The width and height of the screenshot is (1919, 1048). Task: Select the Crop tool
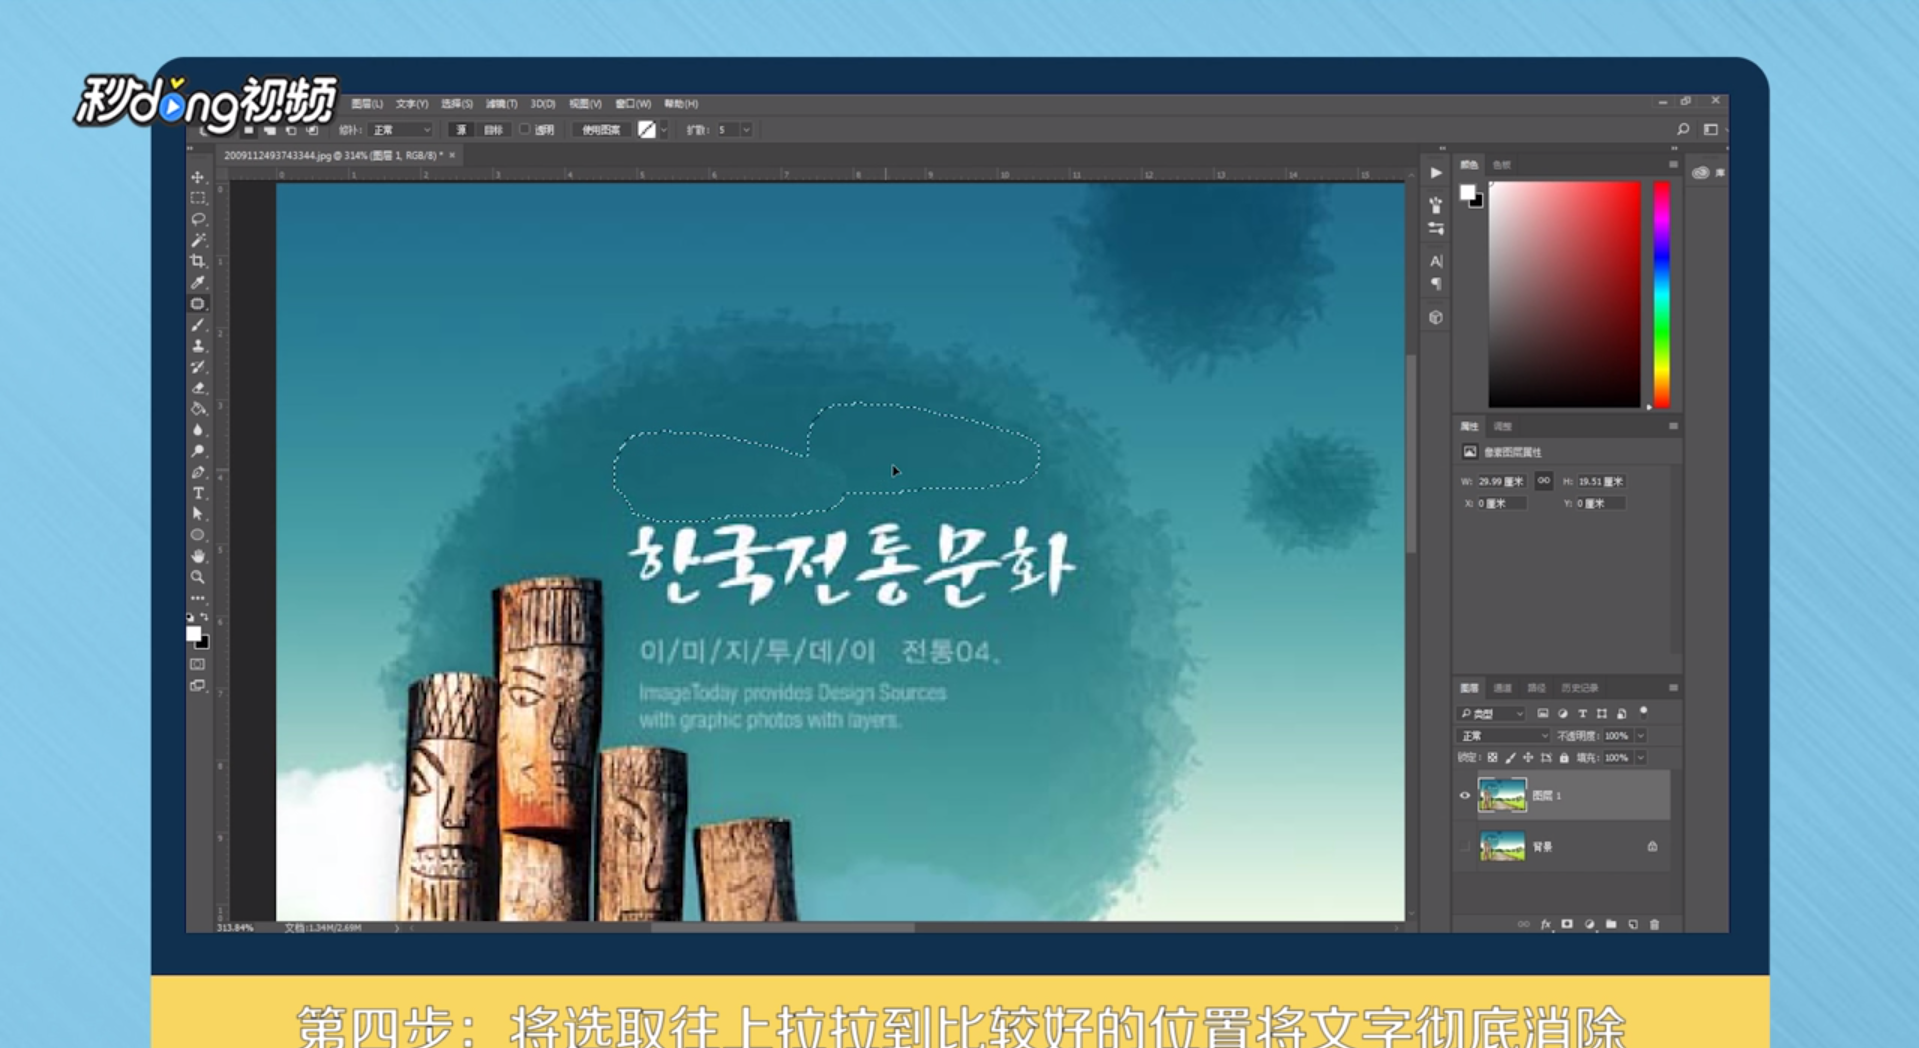pos(198,261)
